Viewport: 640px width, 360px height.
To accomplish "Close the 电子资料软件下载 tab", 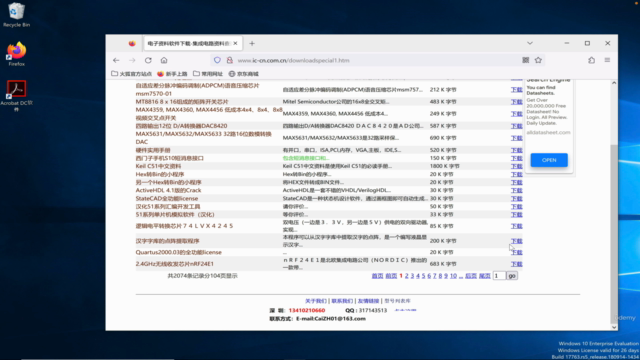I will coord(235,43).
